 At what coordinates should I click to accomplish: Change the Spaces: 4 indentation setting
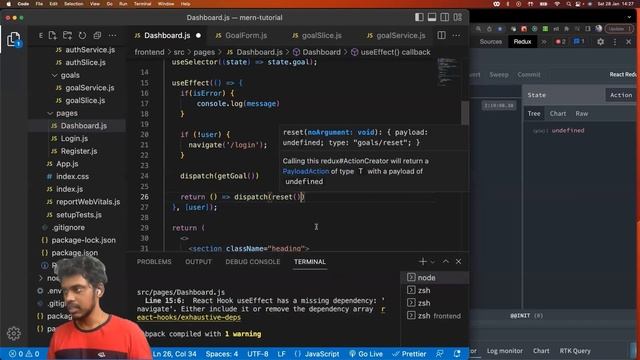pyautogui.click(x=222, y=354)
